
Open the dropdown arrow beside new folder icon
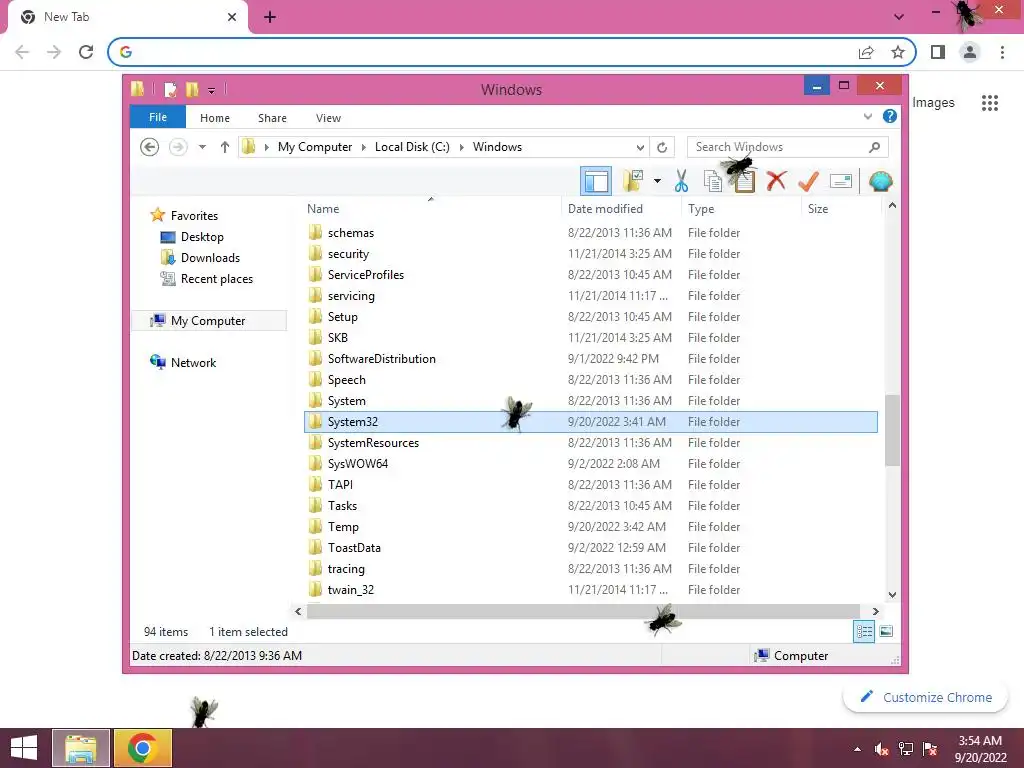657,181
